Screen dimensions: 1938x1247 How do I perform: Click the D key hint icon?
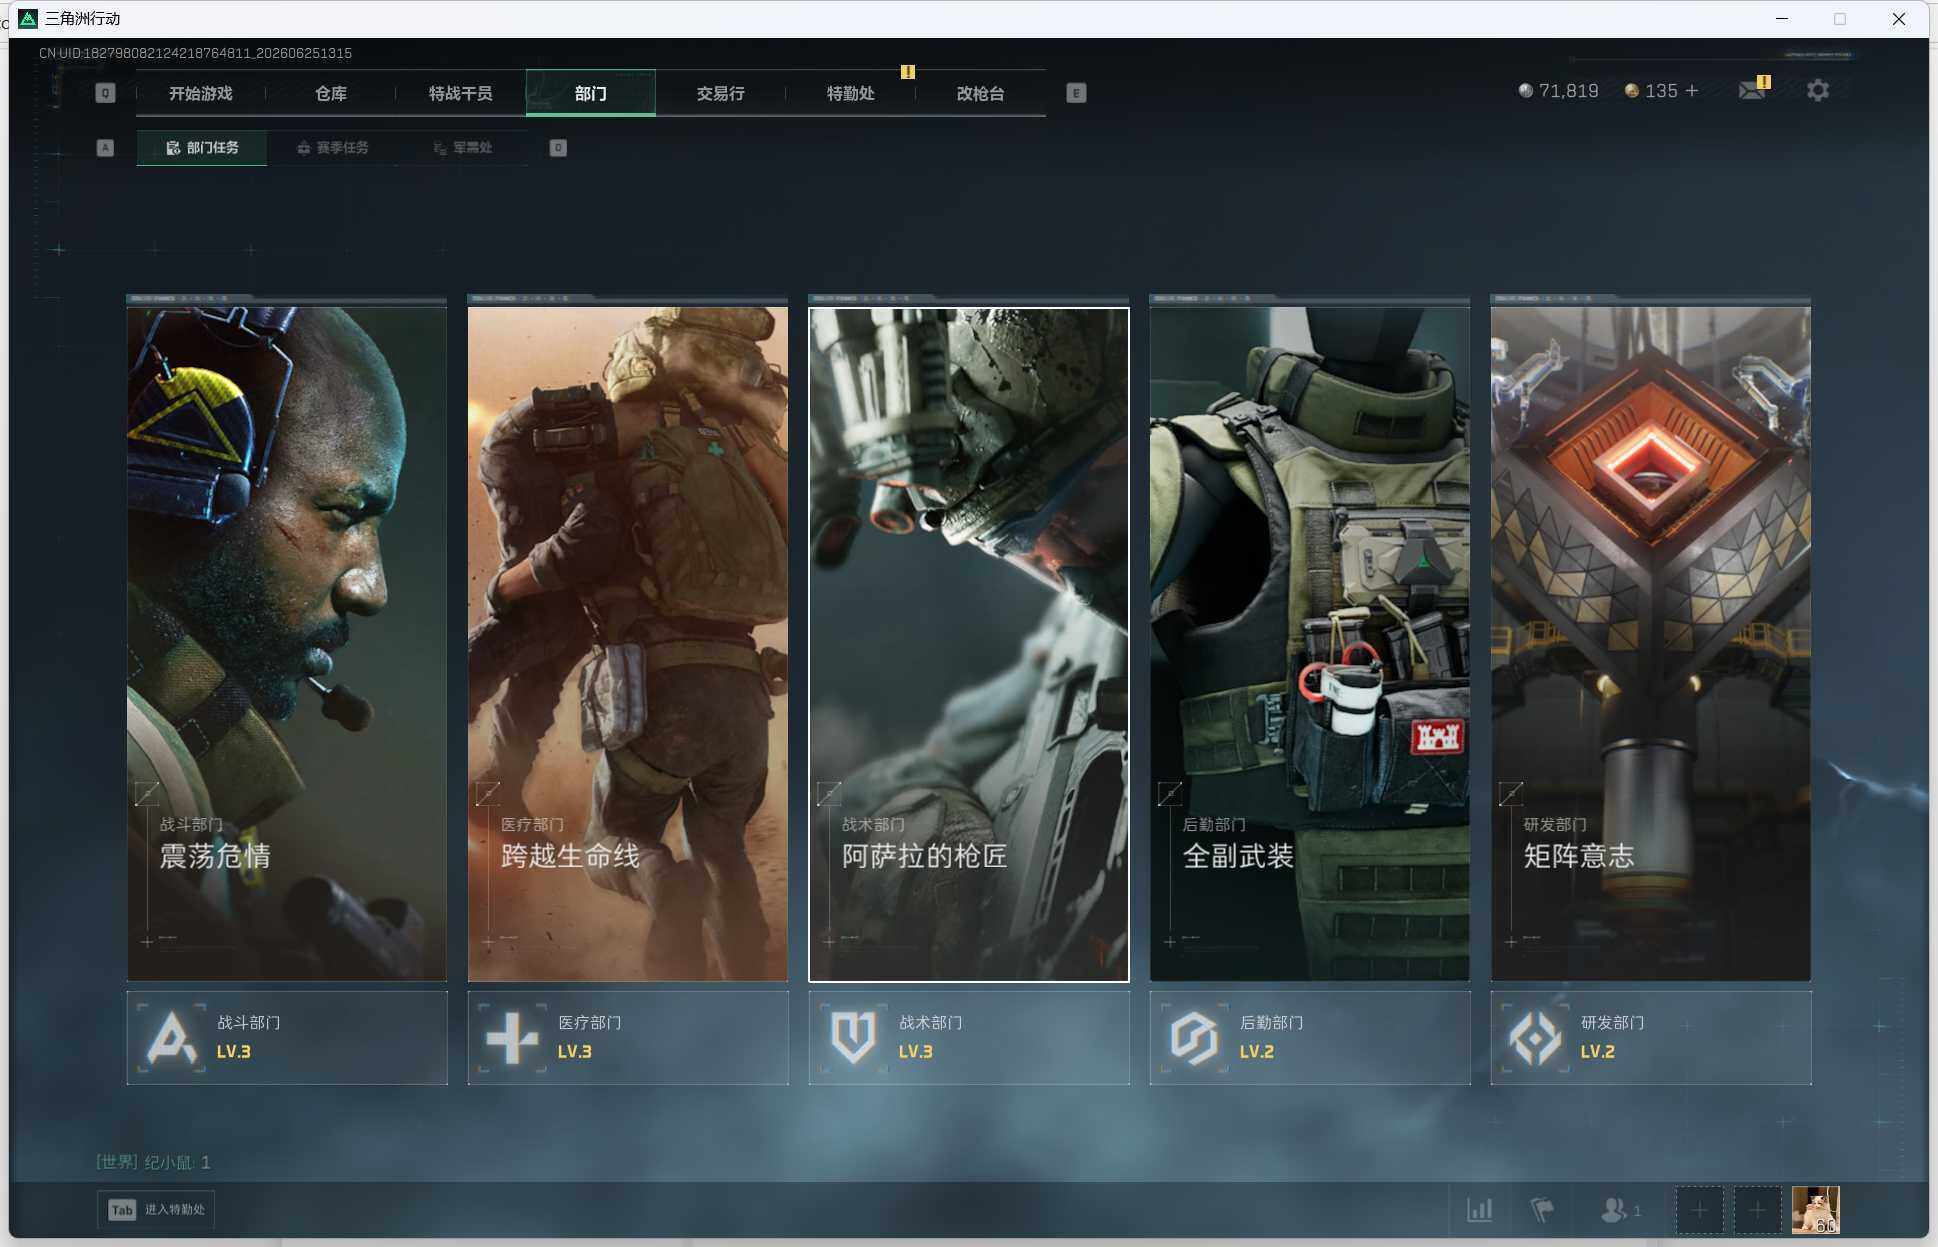coord(558,148)
